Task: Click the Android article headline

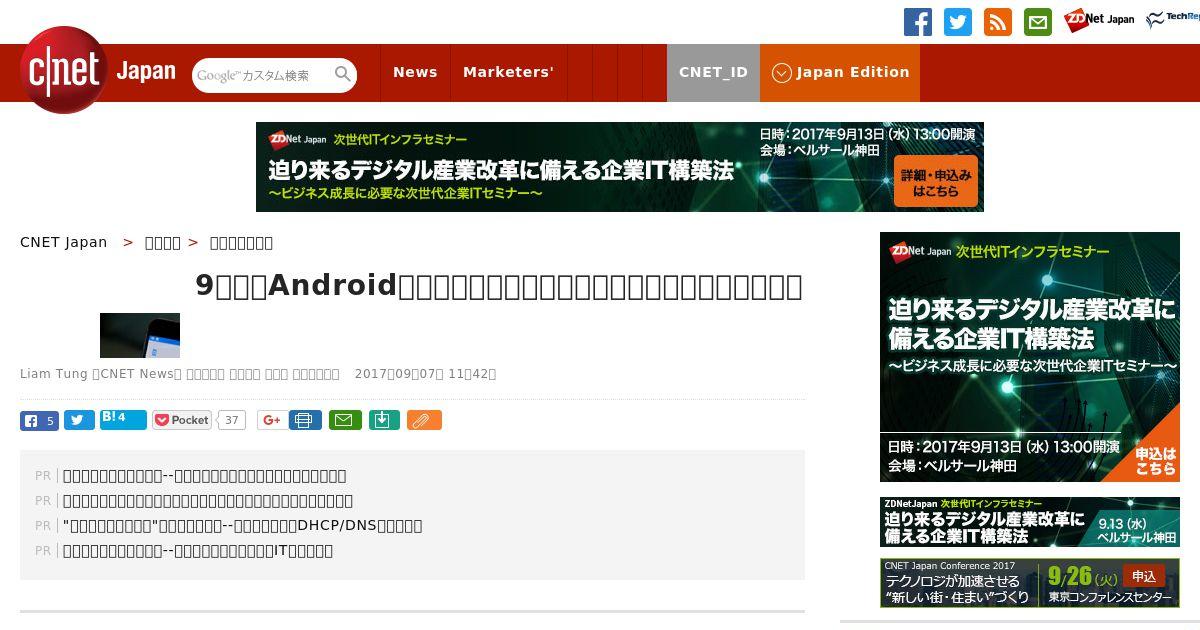Action: [x=499, y=286]
